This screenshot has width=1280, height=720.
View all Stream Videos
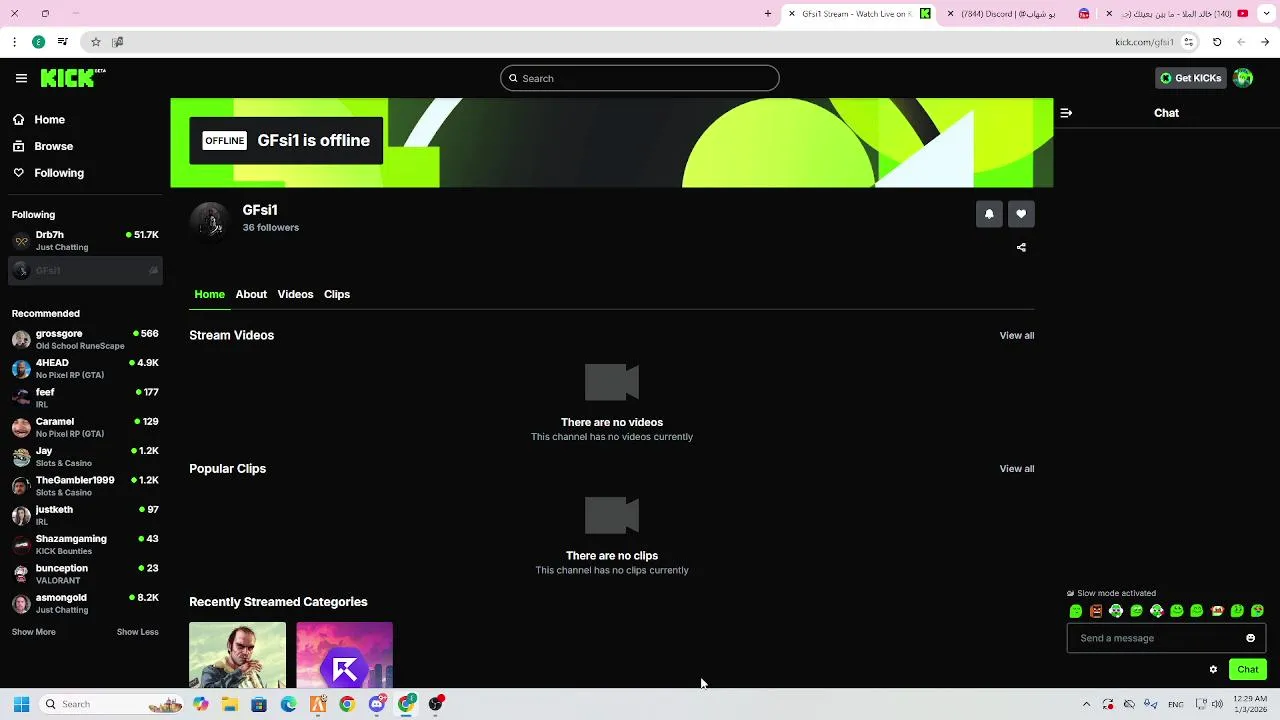(x=1017, y=335)
